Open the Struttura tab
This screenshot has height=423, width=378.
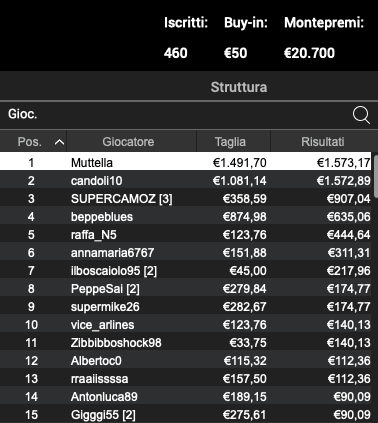tap(239, 87)
